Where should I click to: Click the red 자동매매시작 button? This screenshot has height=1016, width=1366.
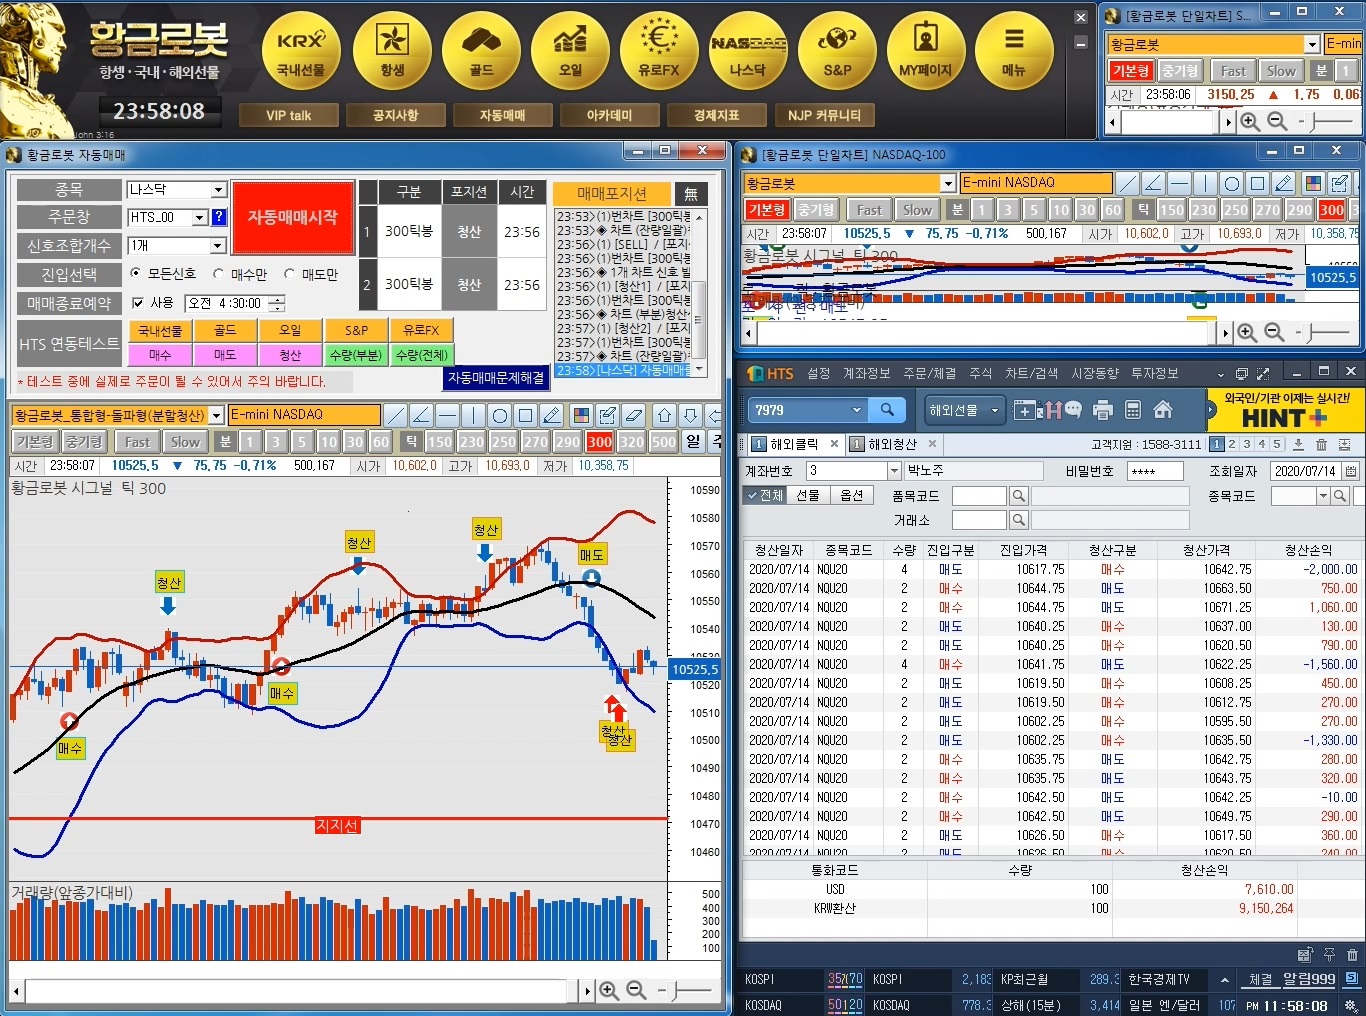pos(293,218)
